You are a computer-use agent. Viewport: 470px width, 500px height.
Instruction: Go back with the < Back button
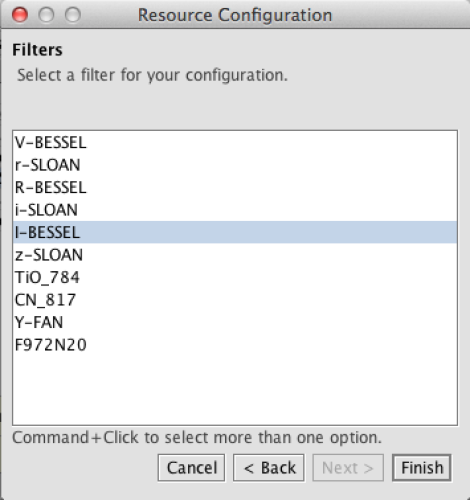[269, 468]
